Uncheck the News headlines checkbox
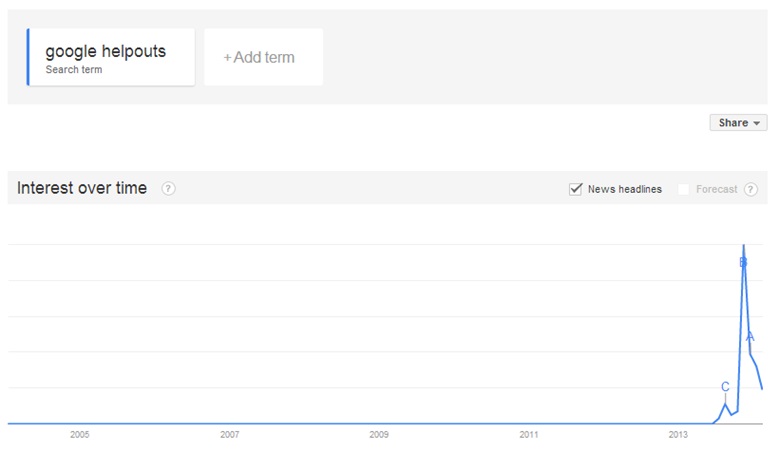 pyautogui.click(x=575, y=189)
